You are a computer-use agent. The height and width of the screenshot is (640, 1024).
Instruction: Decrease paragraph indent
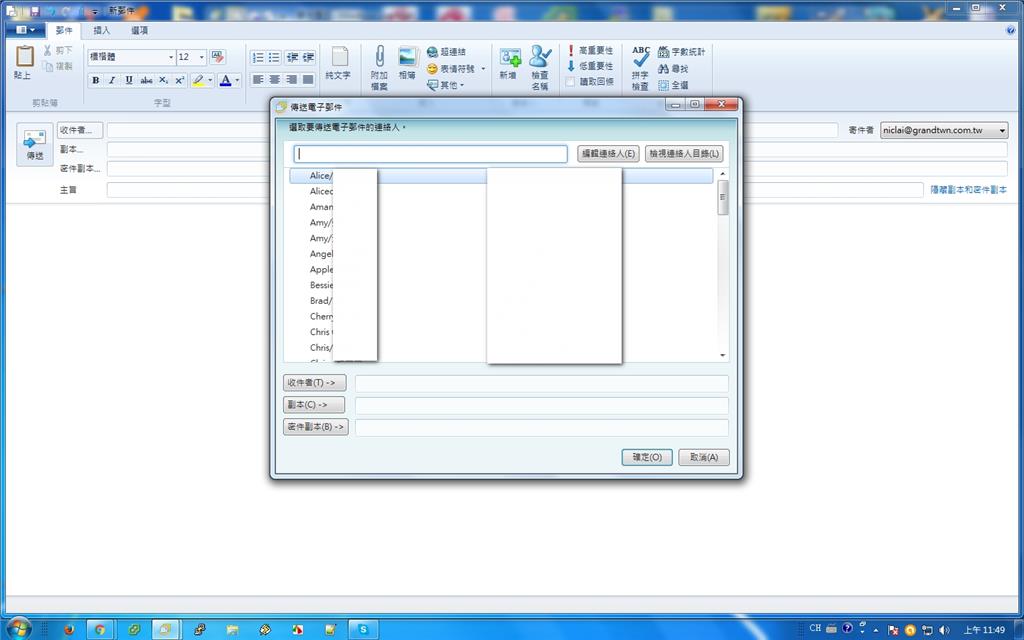(x=292, y=57)
